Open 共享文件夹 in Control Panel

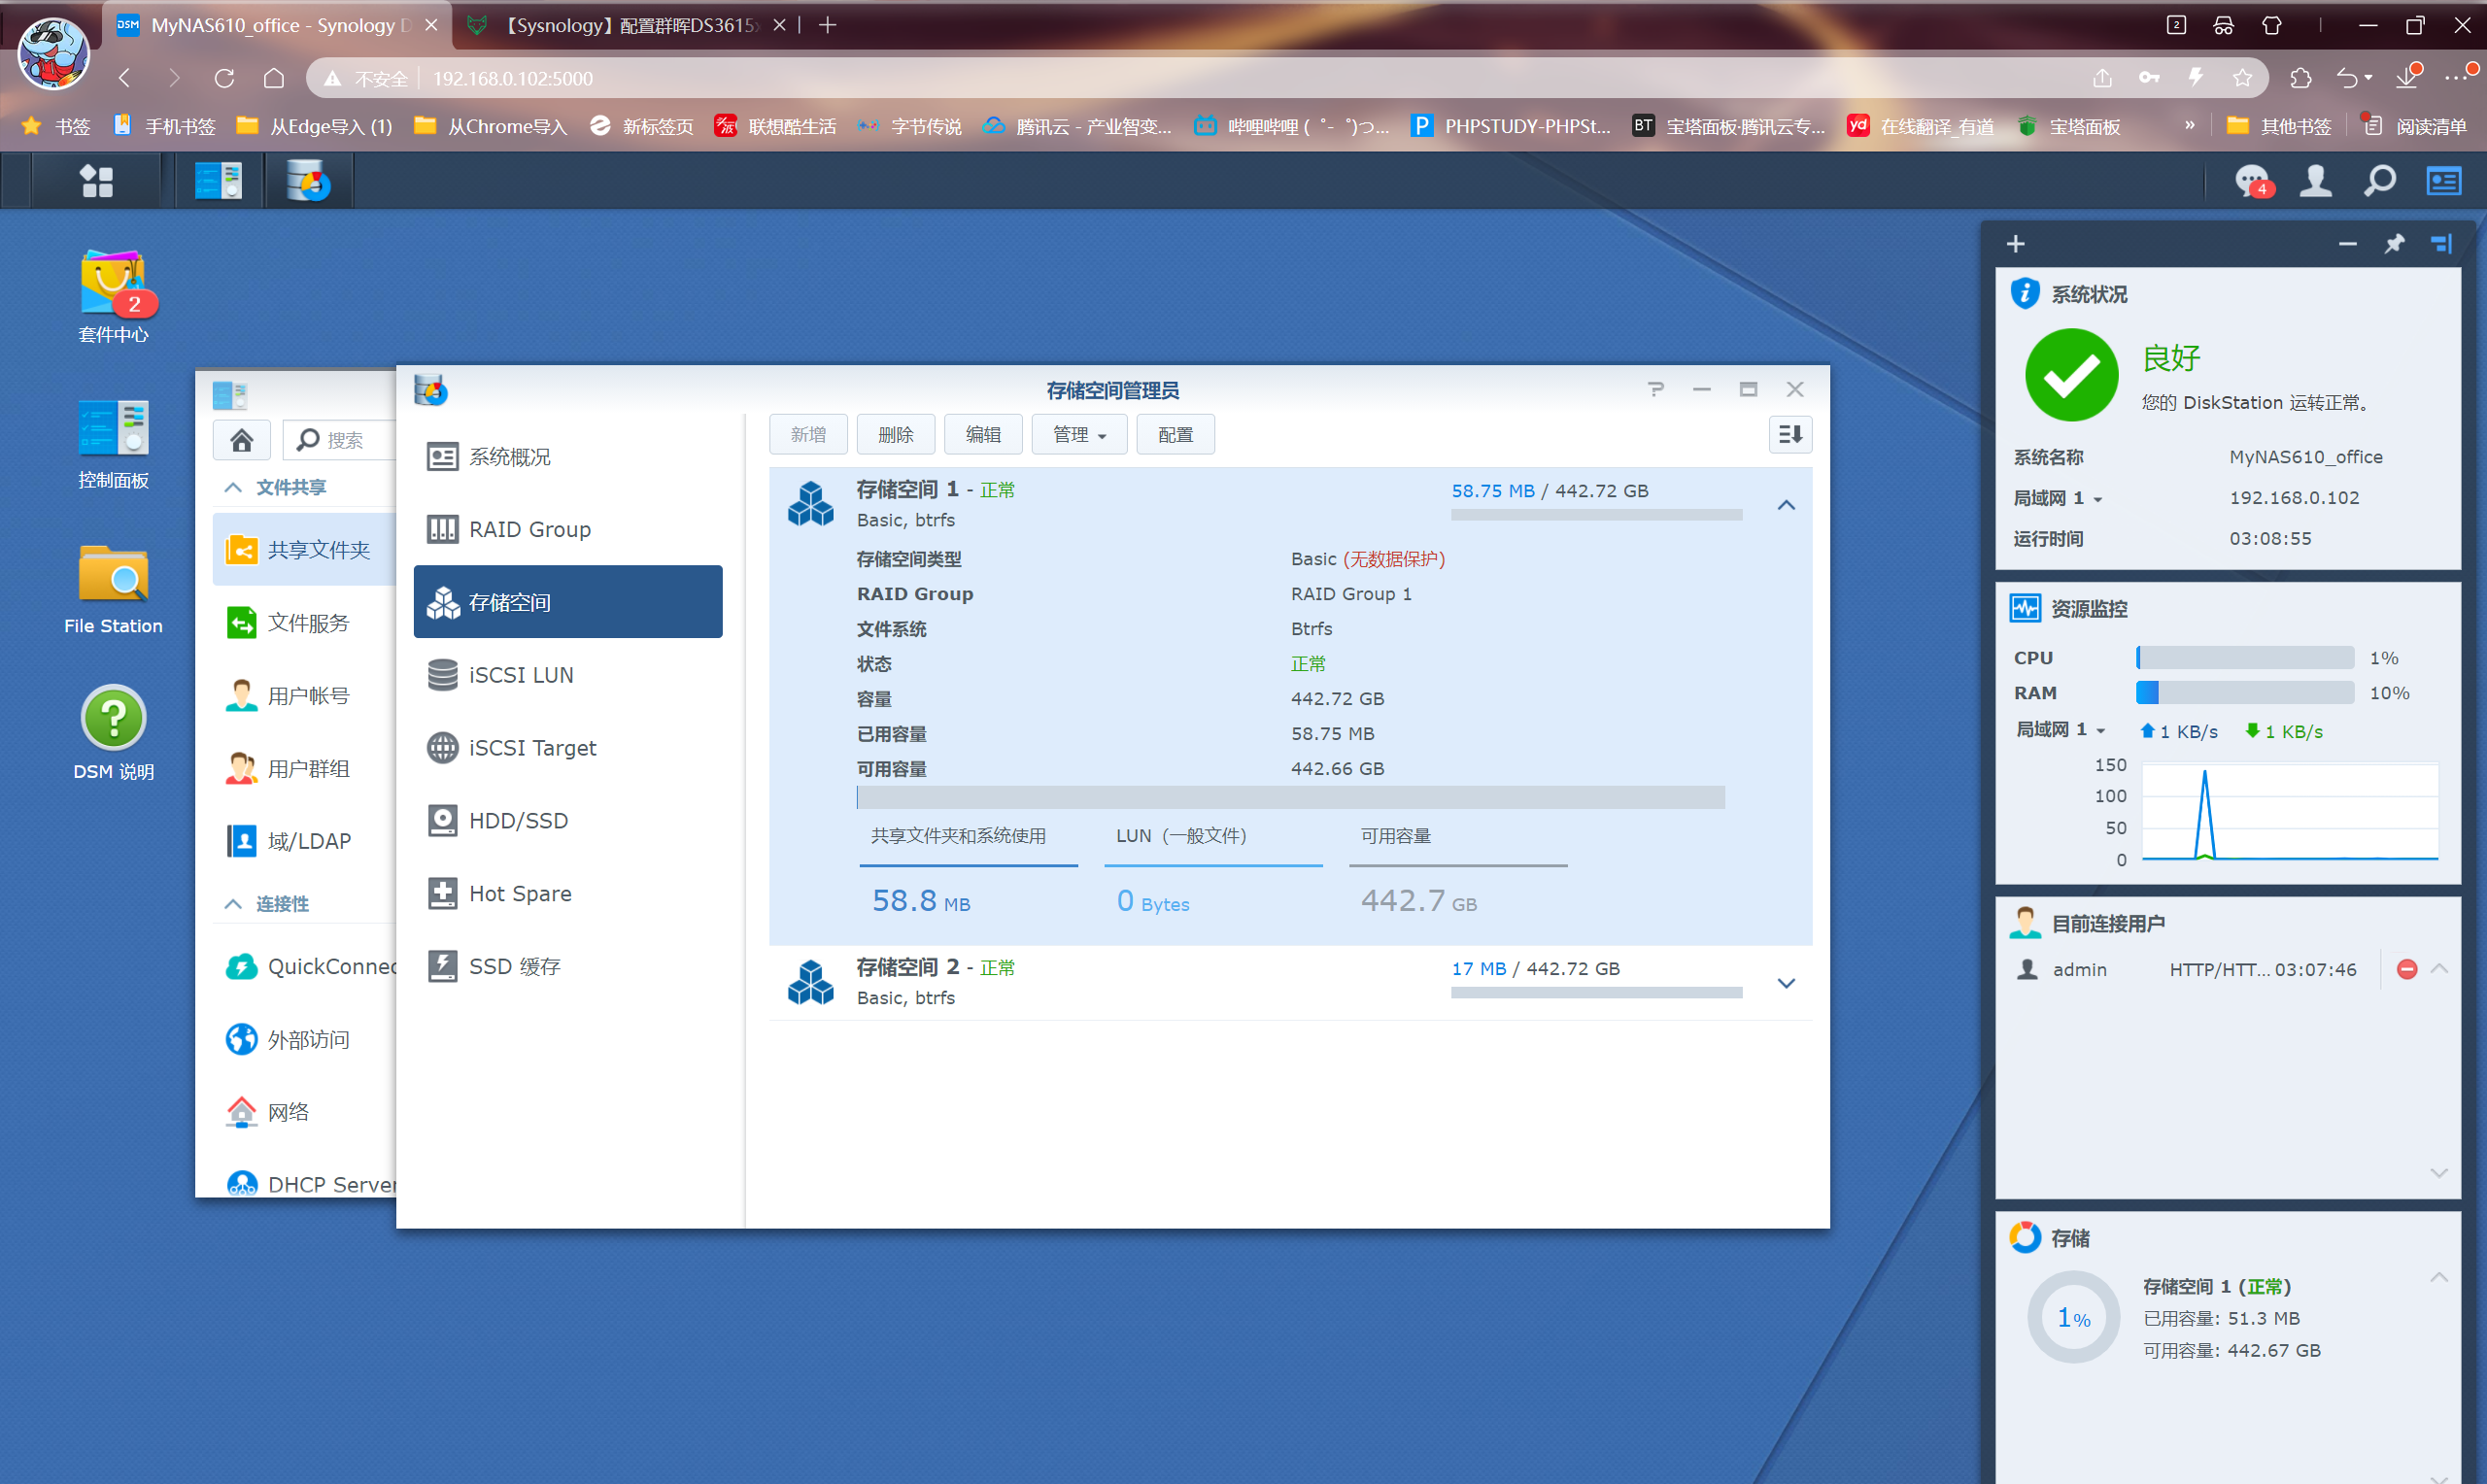click(x=305, y=549)
